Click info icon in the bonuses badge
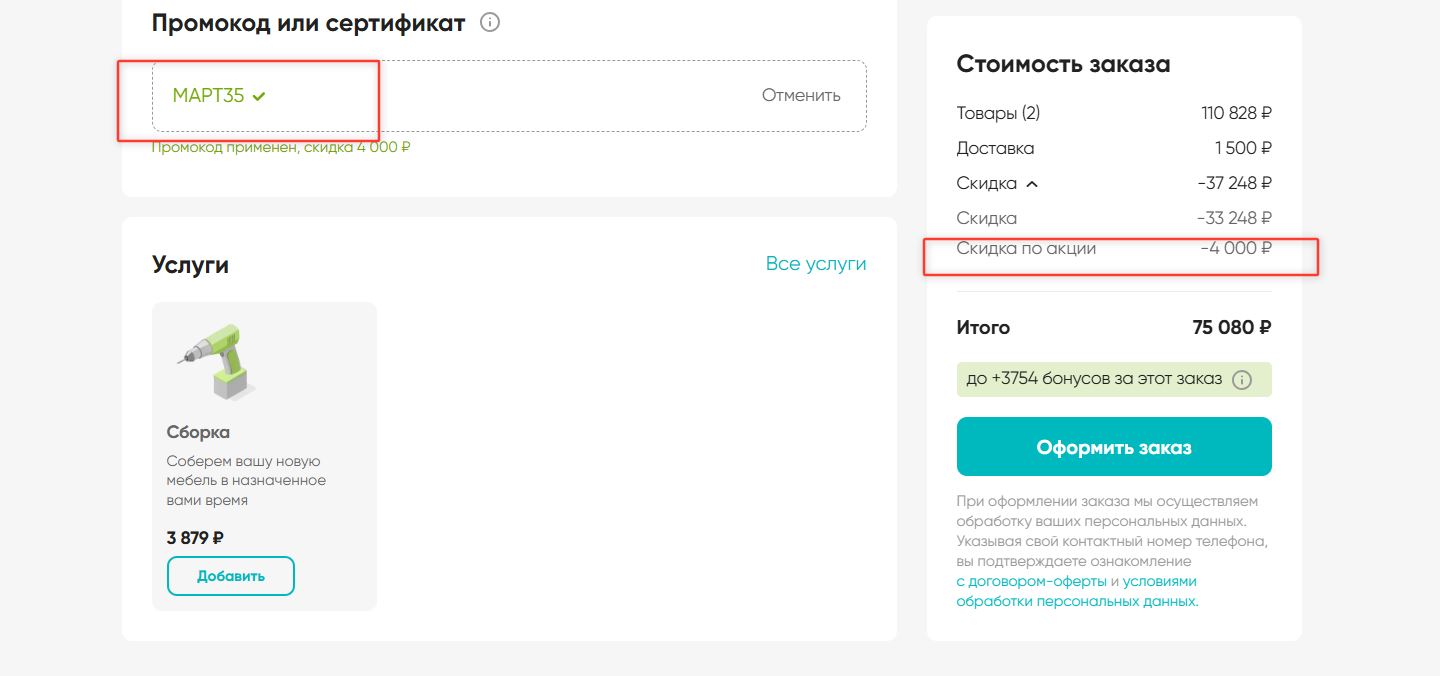The height and width of the screenshot is (676, 1440). [x=1242, y=380]
